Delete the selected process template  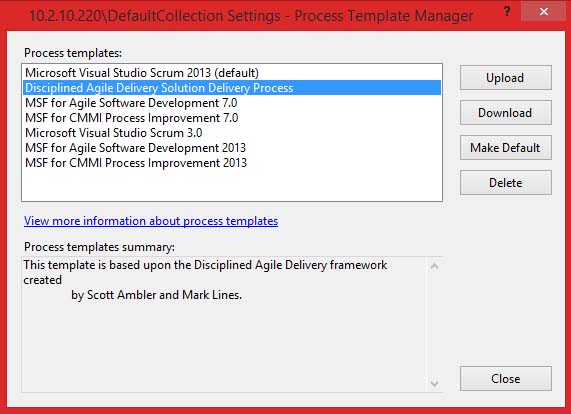[x=505, y=182]
